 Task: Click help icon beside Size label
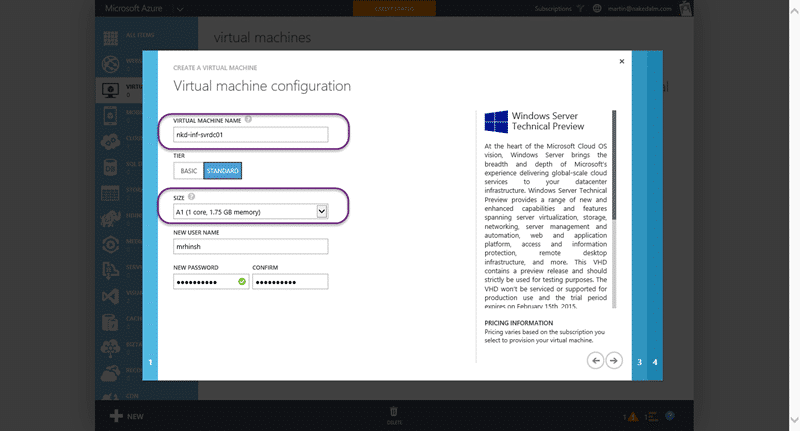pos(191,196)
